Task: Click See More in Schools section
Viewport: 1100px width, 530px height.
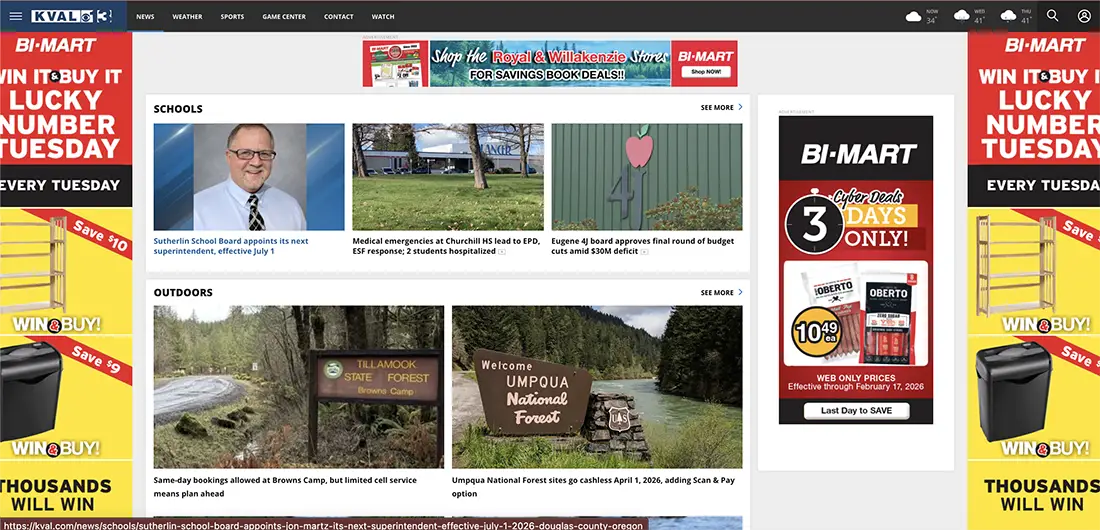Action: coord(717,107)
